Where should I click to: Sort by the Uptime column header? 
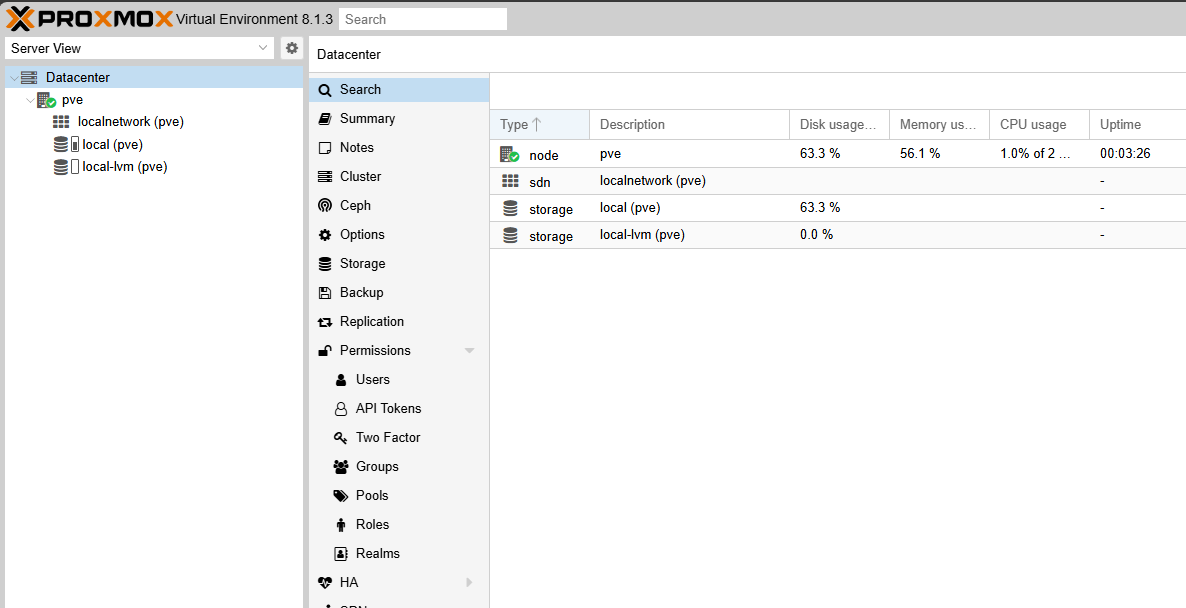click(1138, 125)
